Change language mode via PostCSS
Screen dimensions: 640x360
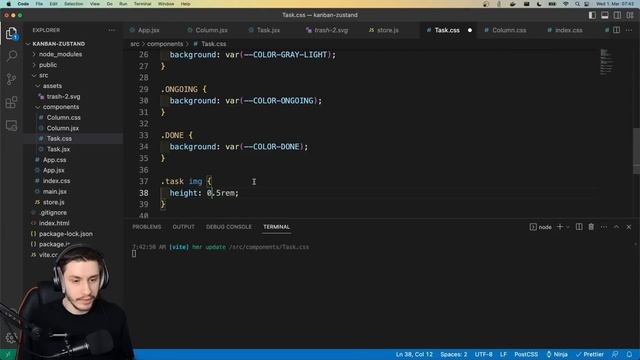tap(526, 354)
